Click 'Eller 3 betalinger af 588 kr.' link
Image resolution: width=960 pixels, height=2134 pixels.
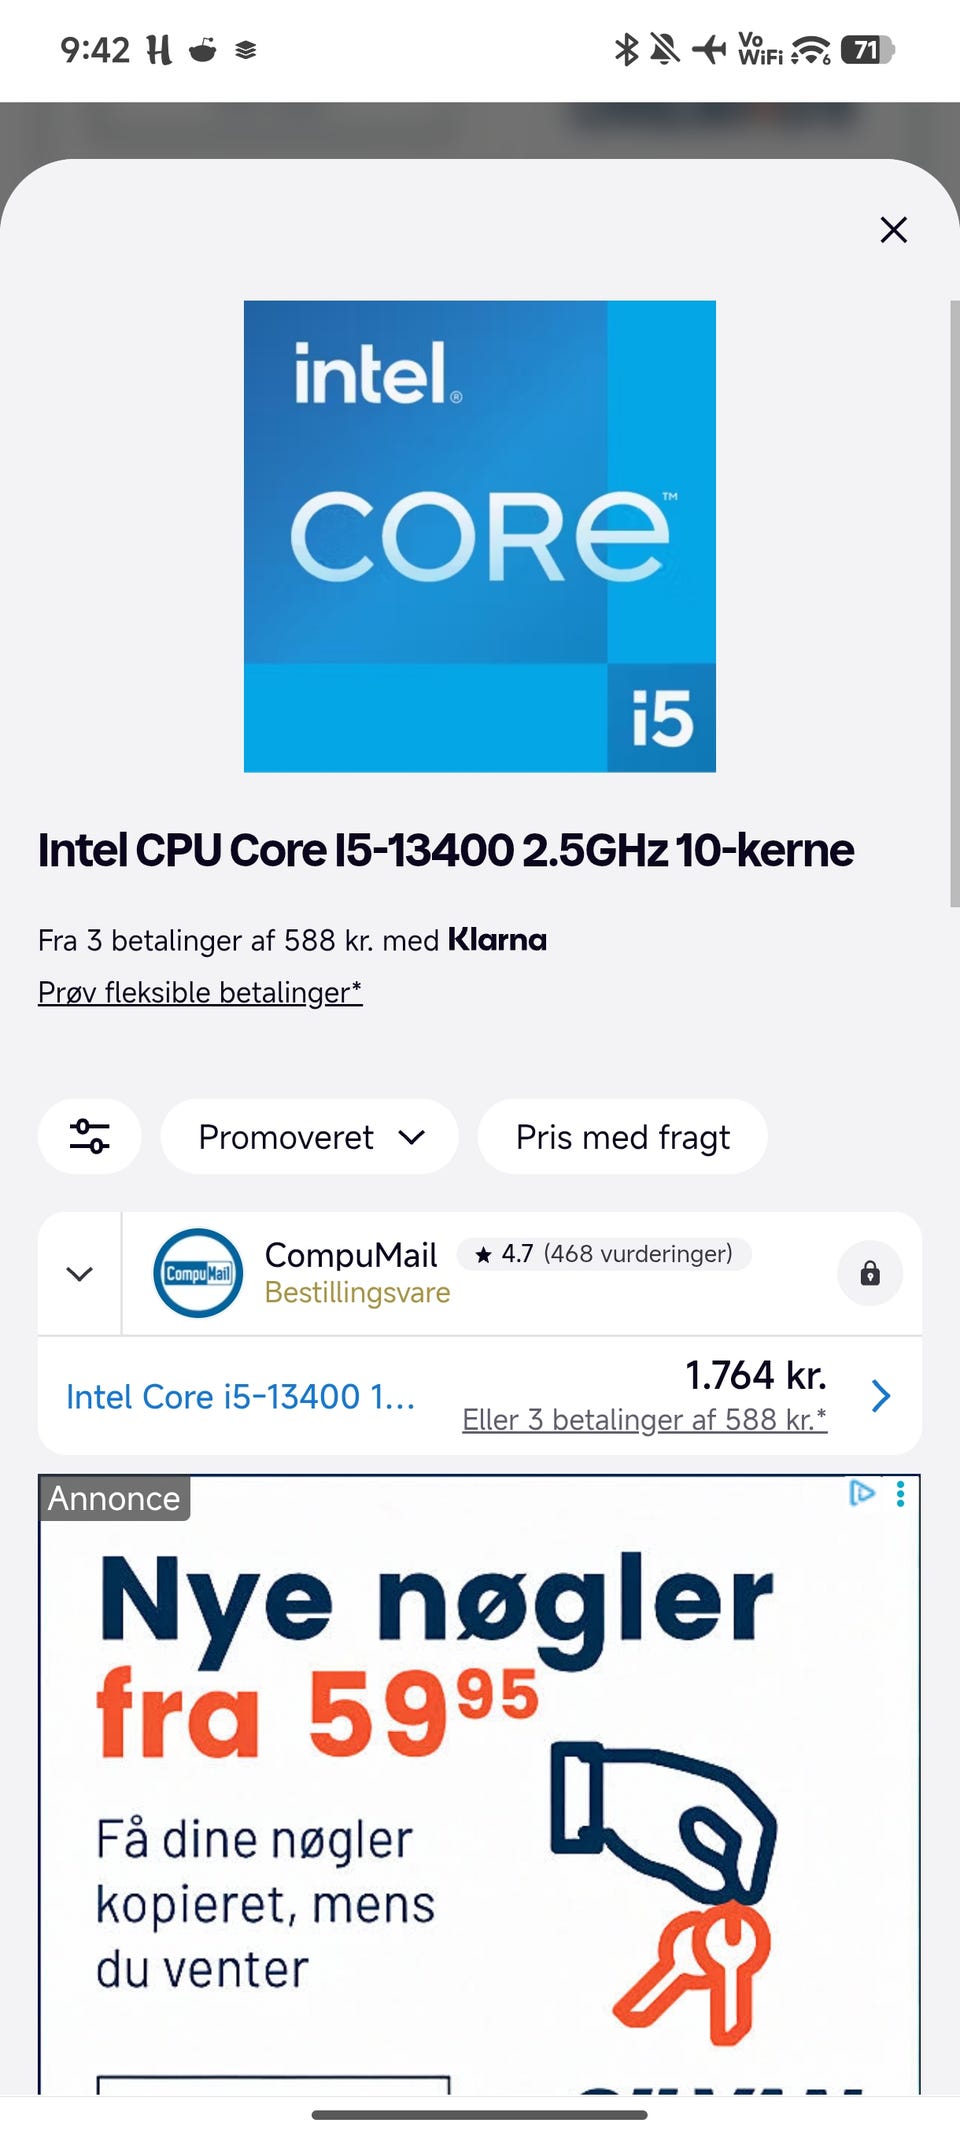(x=644, y=1419)
